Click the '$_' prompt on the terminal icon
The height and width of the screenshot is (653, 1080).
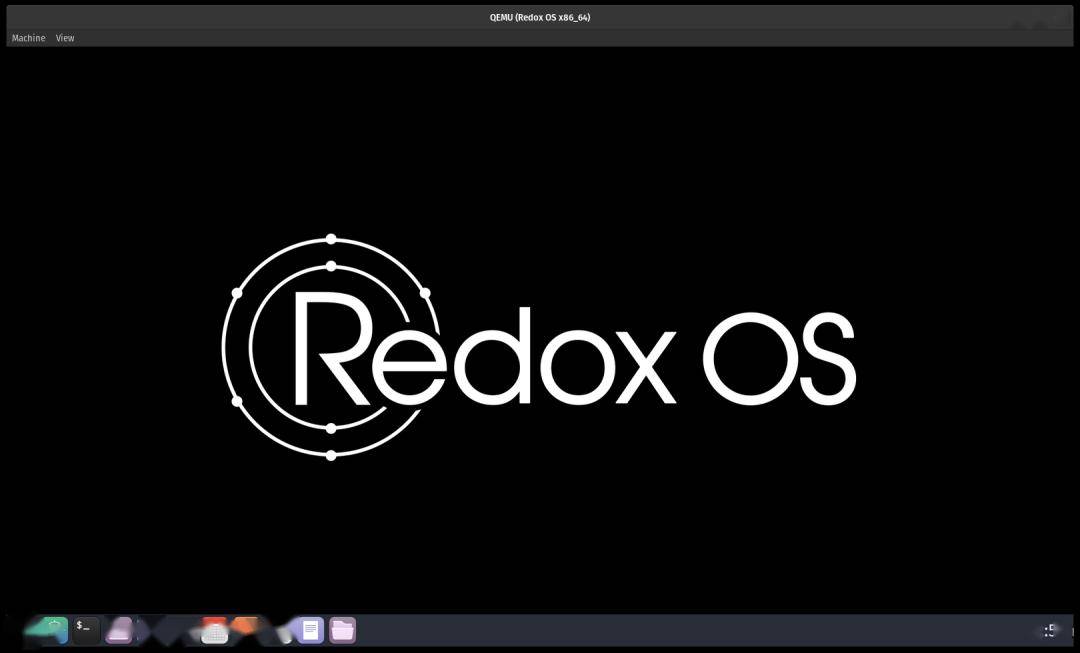[x=83, y=627]
